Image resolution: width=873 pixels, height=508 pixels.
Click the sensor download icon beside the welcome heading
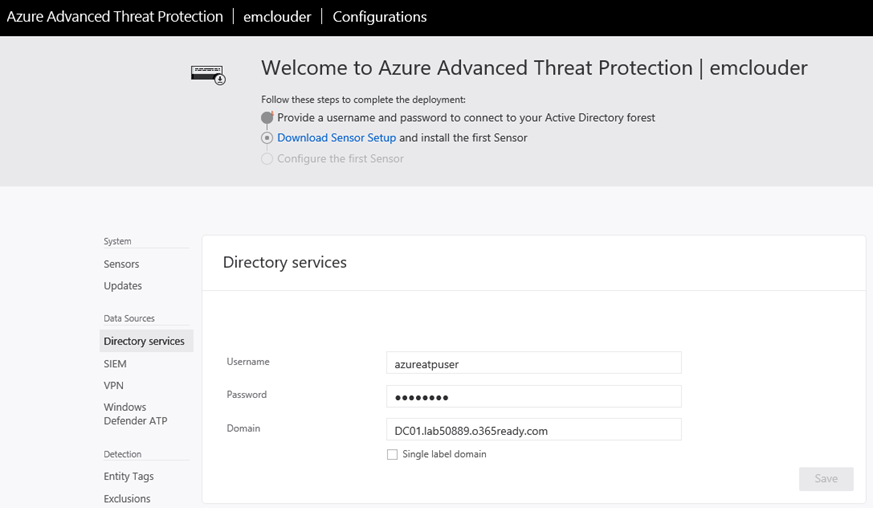208,75
